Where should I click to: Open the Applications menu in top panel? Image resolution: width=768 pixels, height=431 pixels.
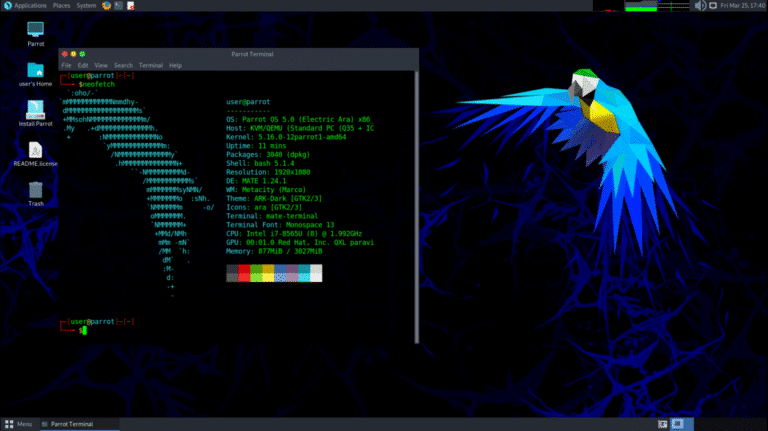click(x=30, y=5)
